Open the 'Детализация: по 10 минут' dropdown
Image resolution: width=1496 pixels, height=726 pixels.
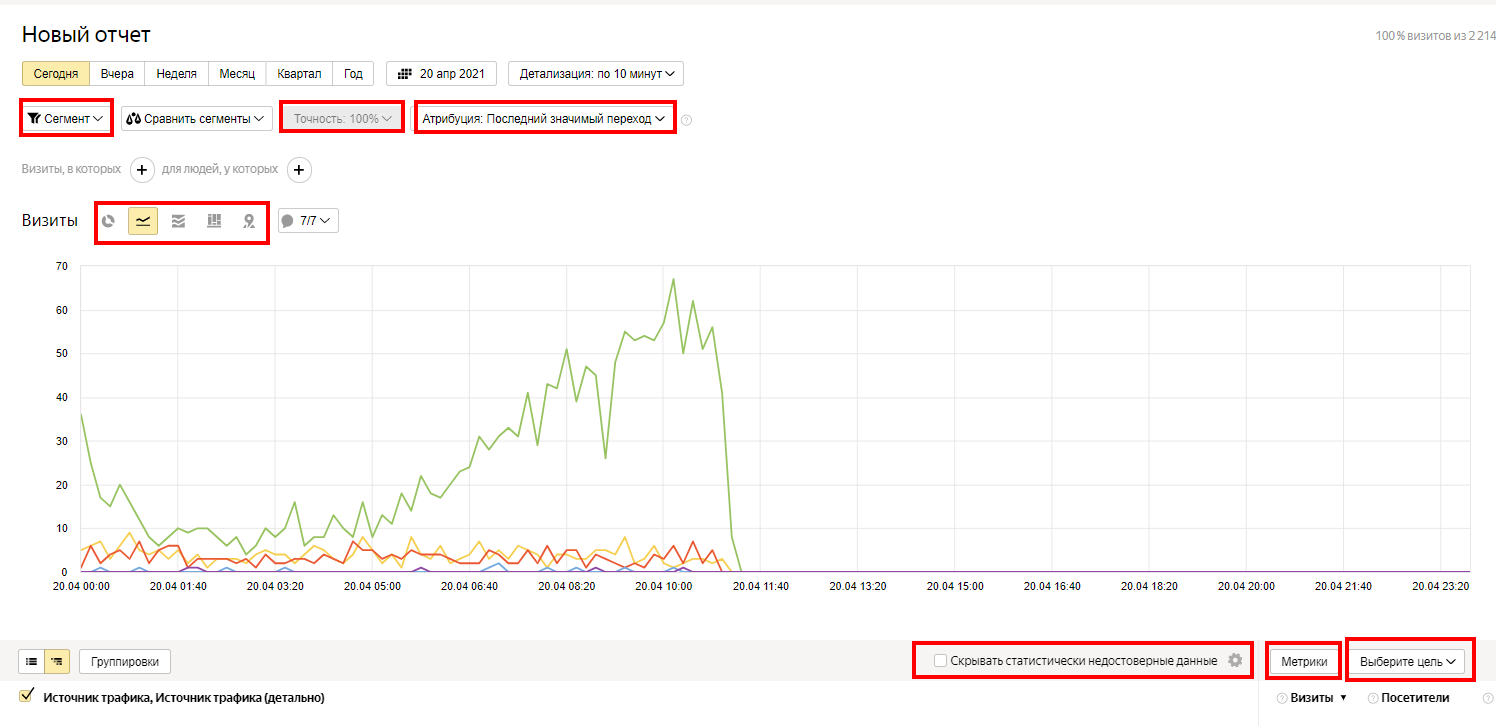click(x=596, y=74)
